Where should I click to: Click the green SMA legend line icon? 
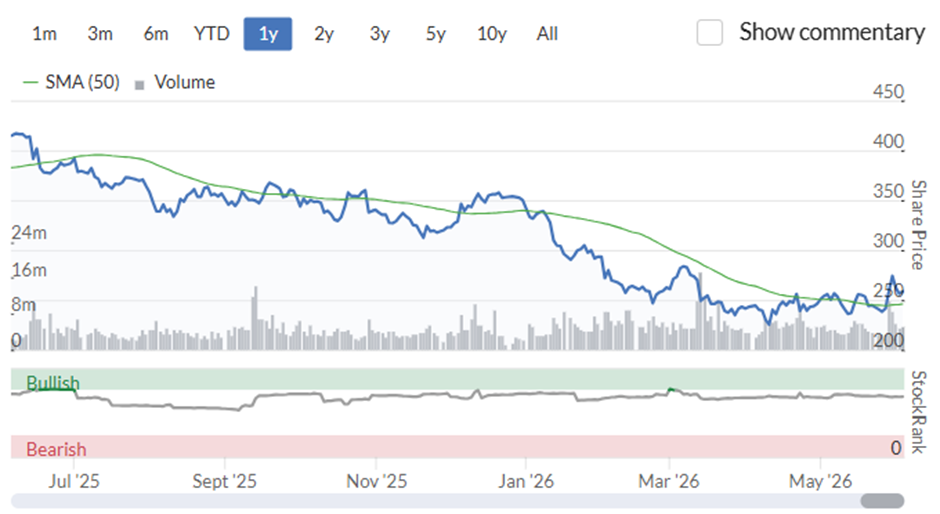31,82
